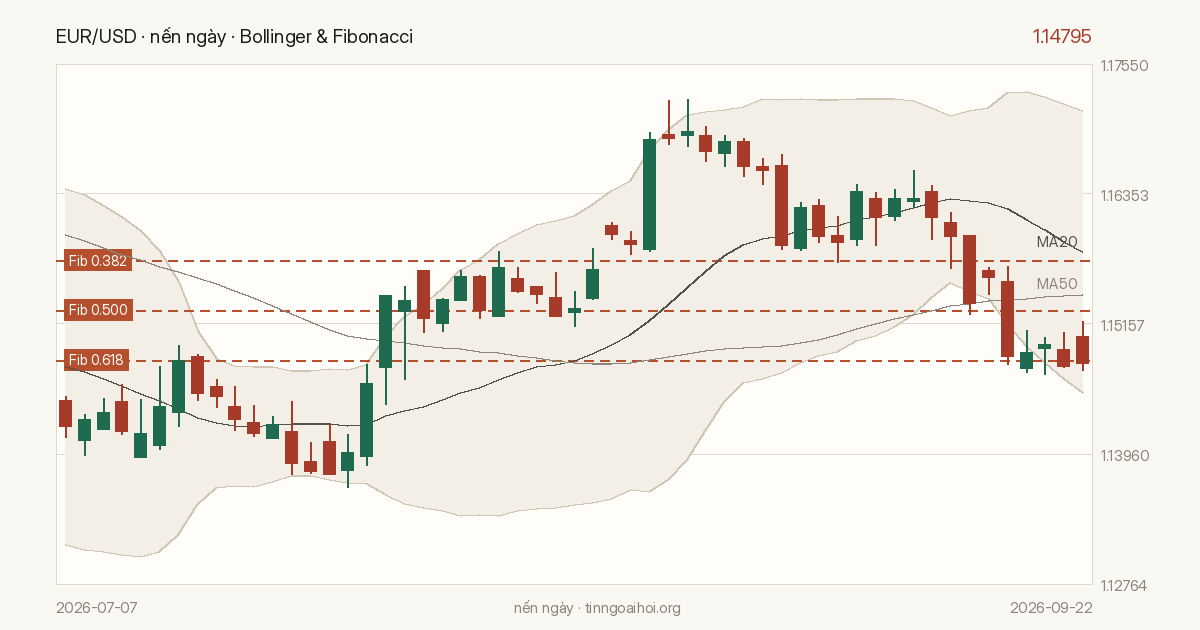1200x630 pixels.
Task: Click the last red candle on the right
Action: [x=1082, y=349]
